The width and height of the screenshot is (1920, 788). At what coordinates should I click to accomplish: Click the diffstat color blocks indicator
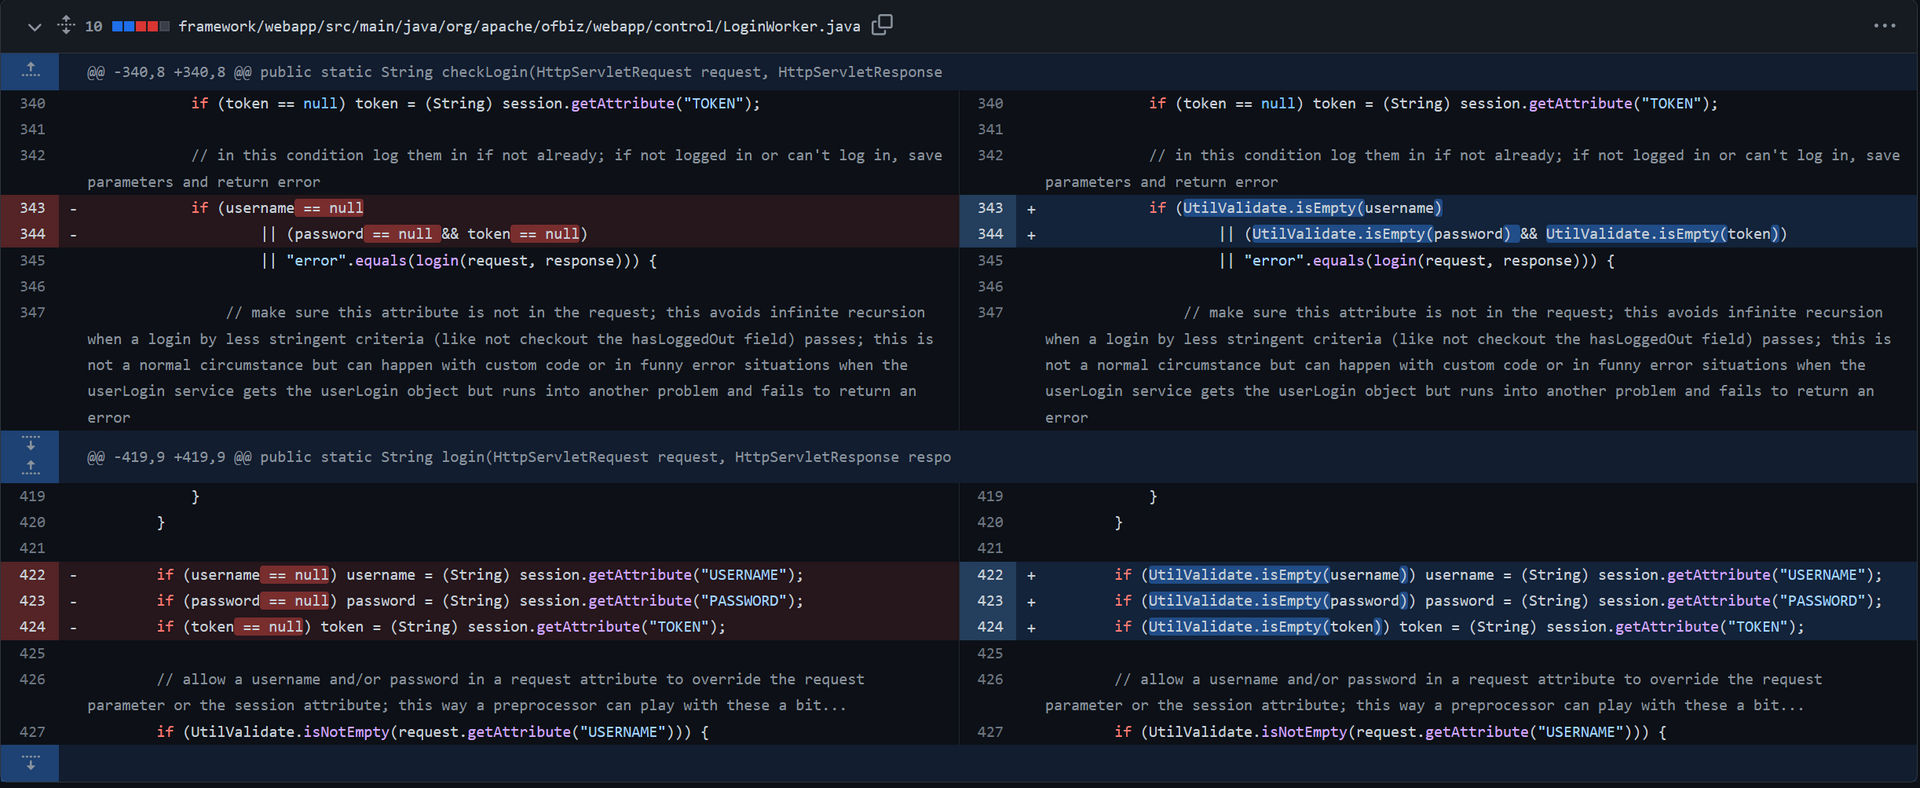(x=140, y=26)
